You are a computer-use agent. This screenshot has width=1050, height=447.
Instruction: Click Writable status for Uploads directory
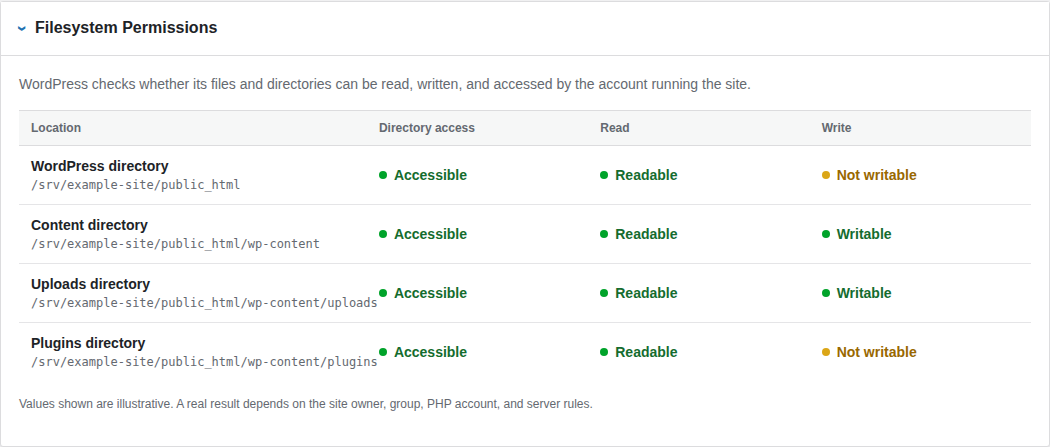(864, 293)
